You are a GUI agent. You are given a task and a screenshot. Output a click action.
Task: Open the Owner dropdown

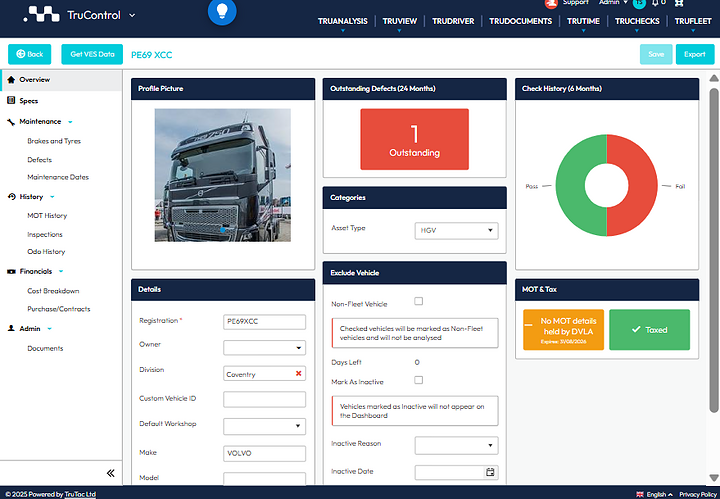tap(264, 348)
